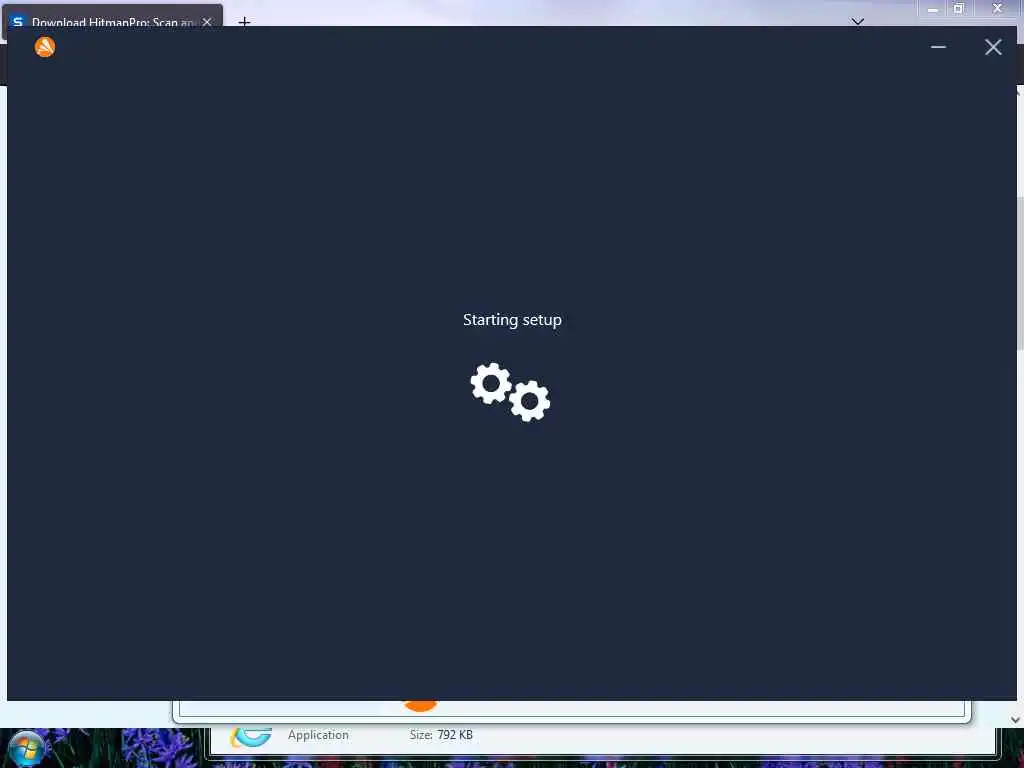Expand the browser tab search chevron
Screen dimensions: 1024x768
point(857,22)
